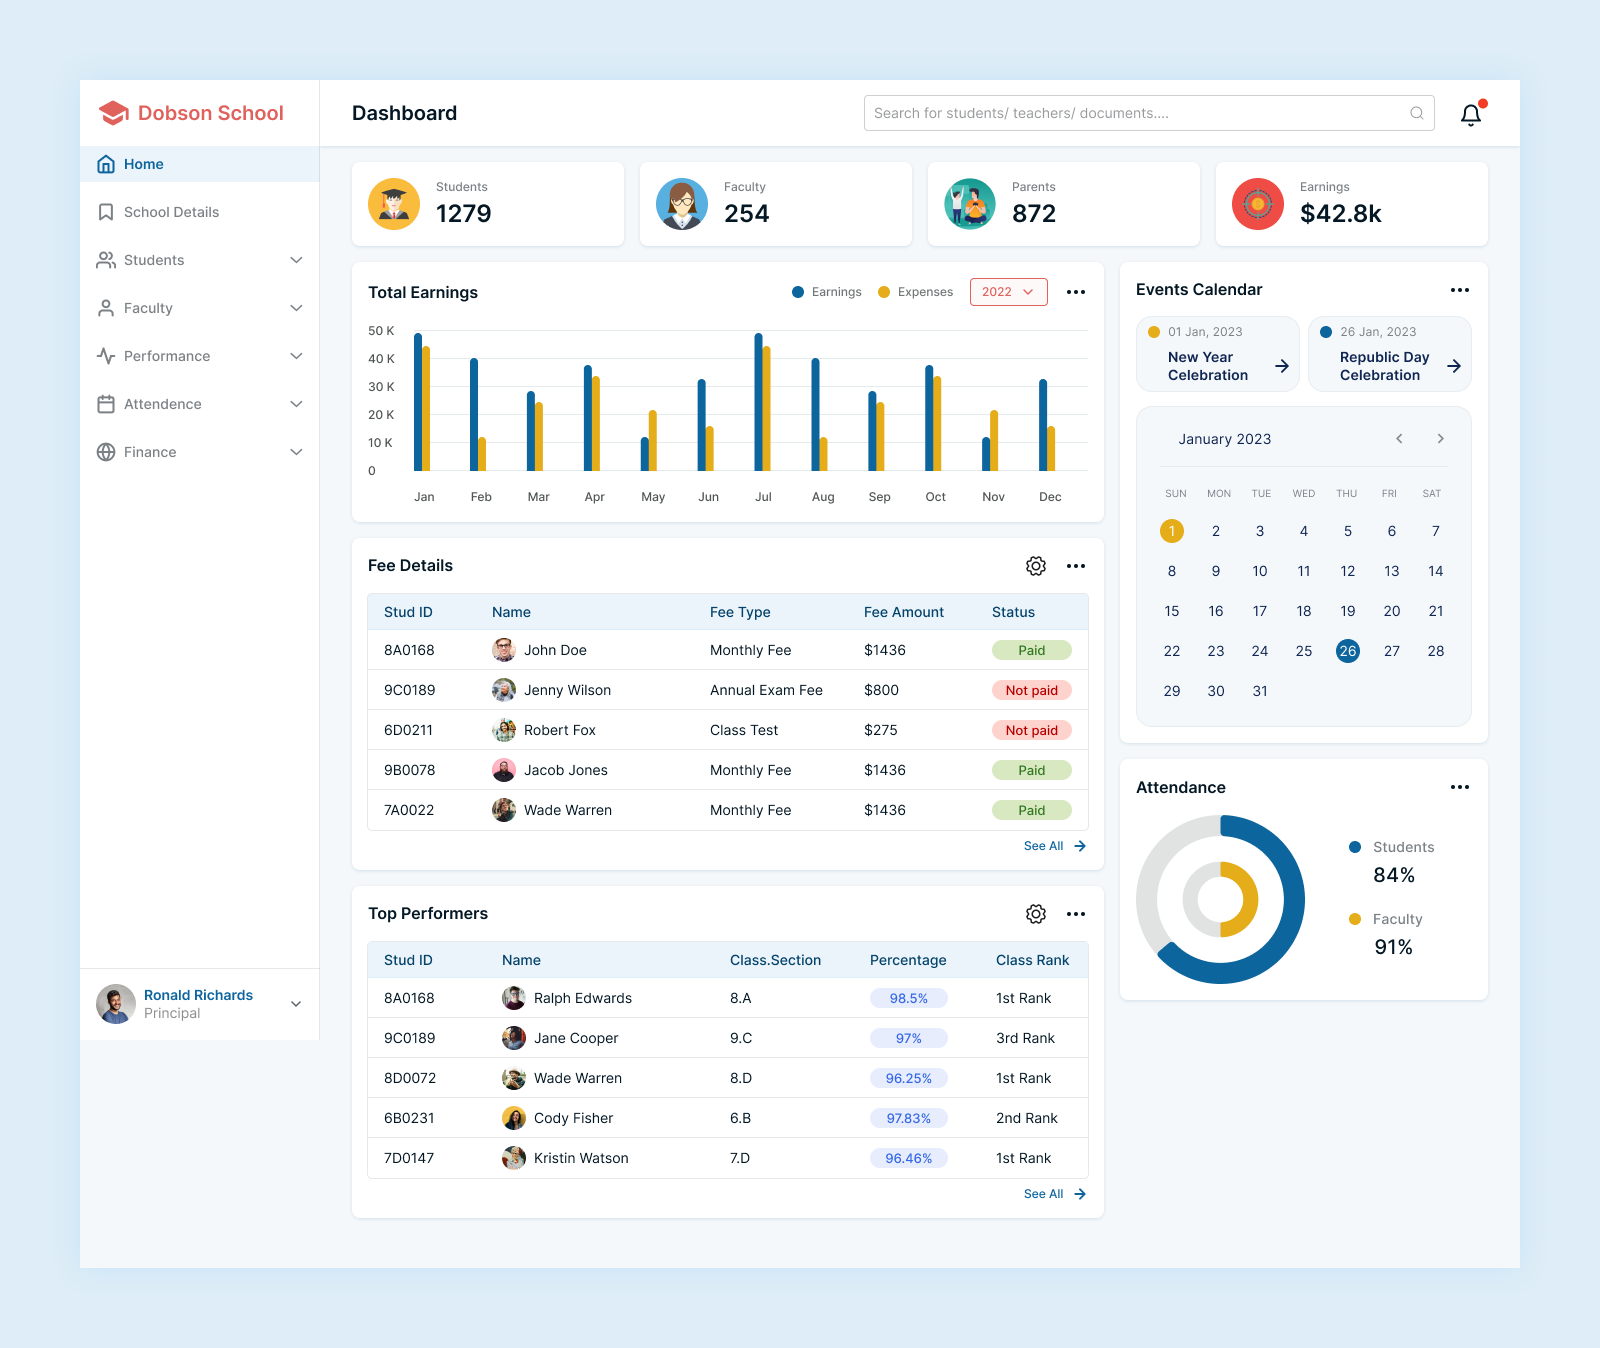Select January 26 on the calendar
The height and width of the screenshot is (1348, 1600).
pyautogui.click(x=1347, y=651)
